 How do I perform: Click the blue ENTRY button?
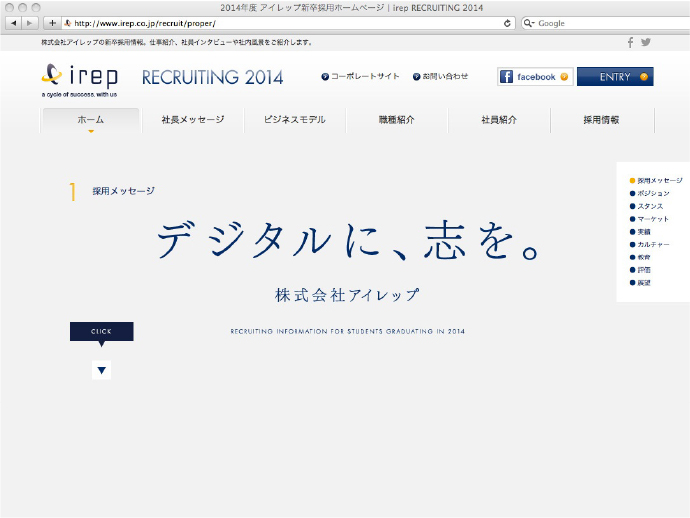pos(615,77)
